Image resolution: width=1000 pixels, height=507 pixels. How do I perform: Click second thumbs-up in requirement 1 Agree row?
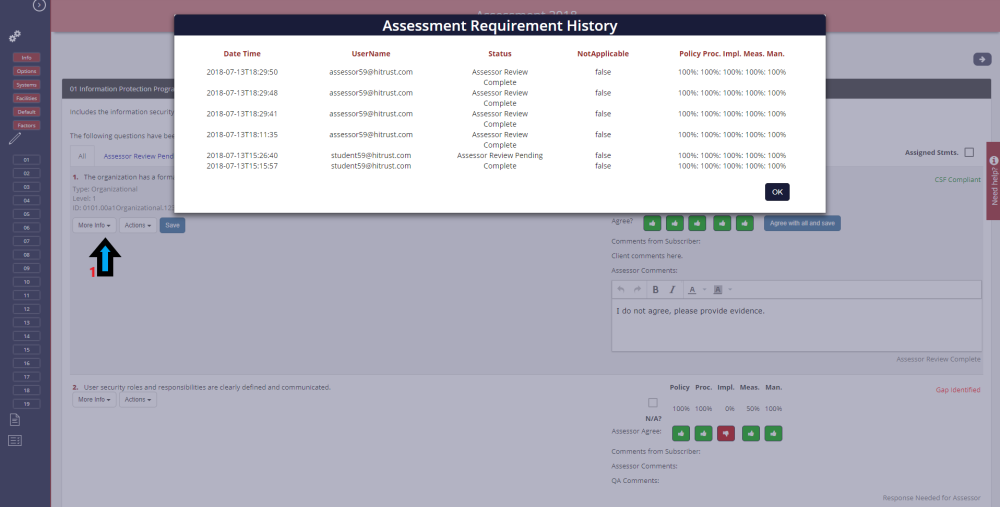pyautogui.click(x=675, y=223)
